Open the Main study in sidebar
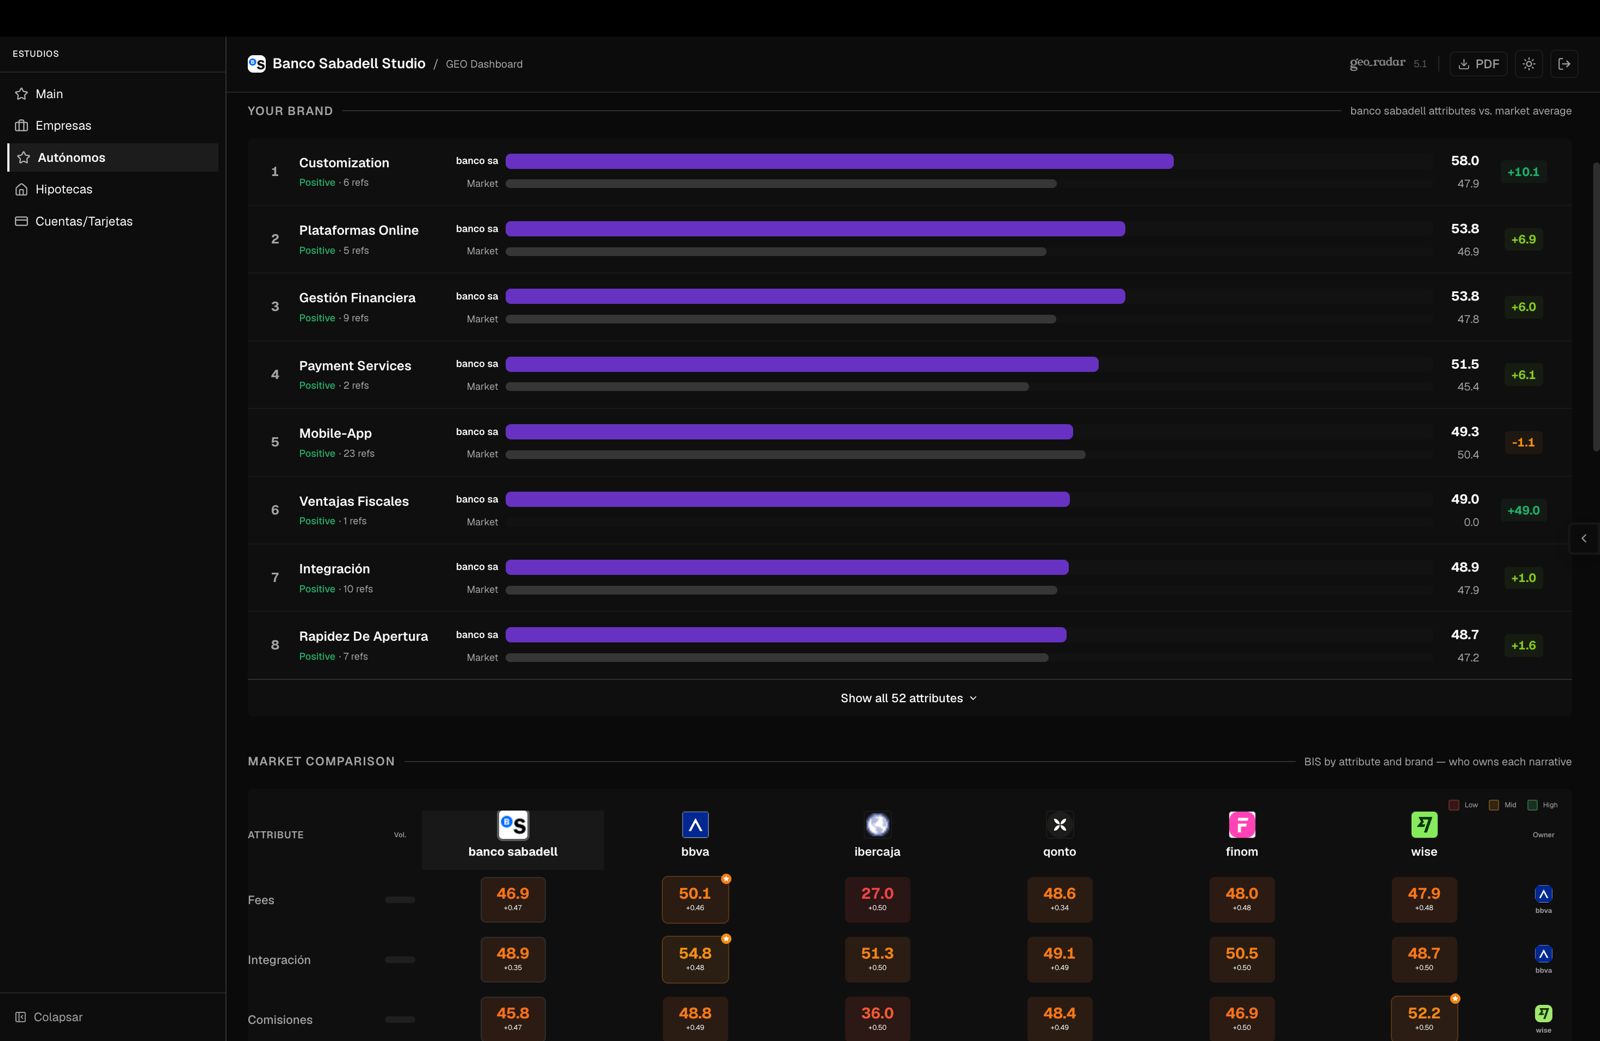 (x=49, y=94)
